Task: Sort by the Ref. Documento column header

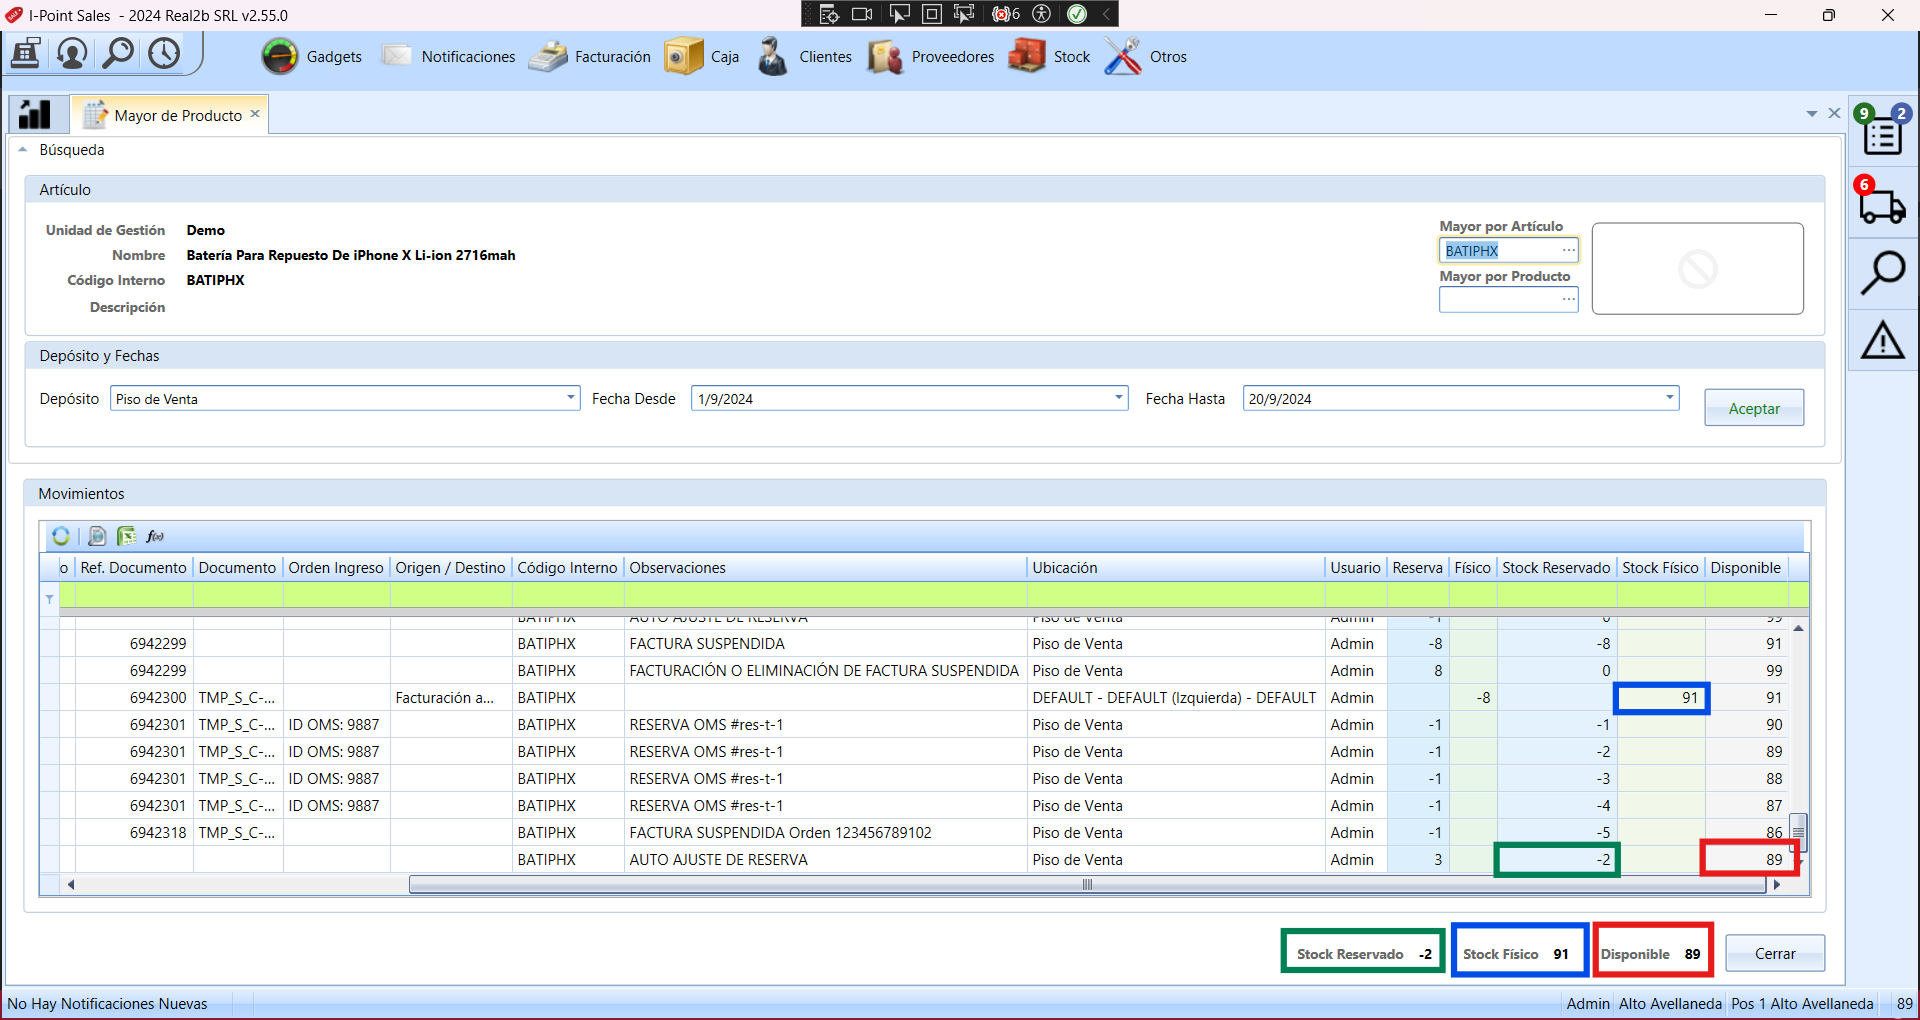Action: pyautogui.click(x=133, y=568)
